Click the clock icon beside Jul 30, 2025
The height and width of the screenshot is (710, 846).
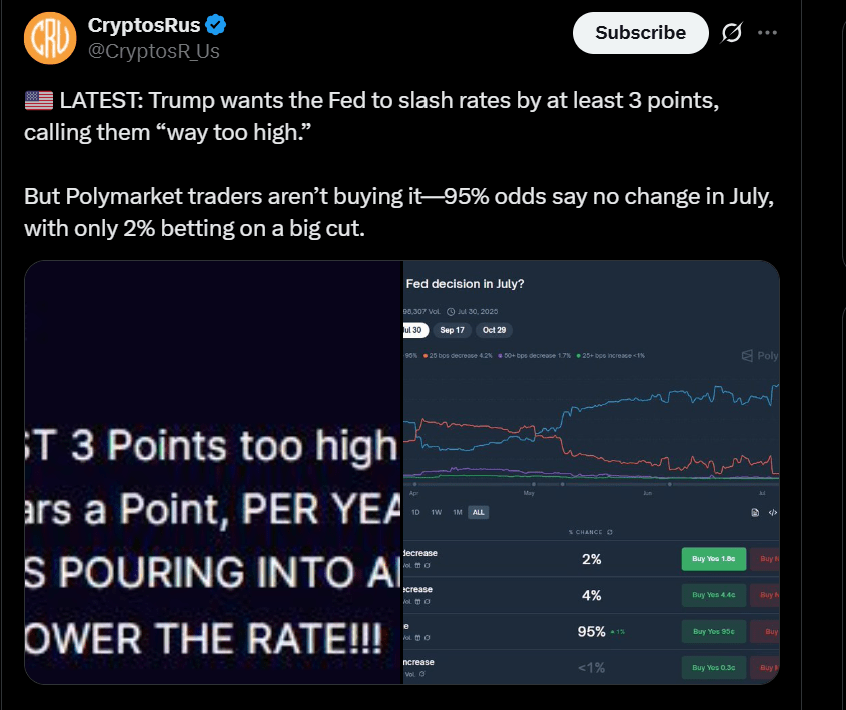450,310
